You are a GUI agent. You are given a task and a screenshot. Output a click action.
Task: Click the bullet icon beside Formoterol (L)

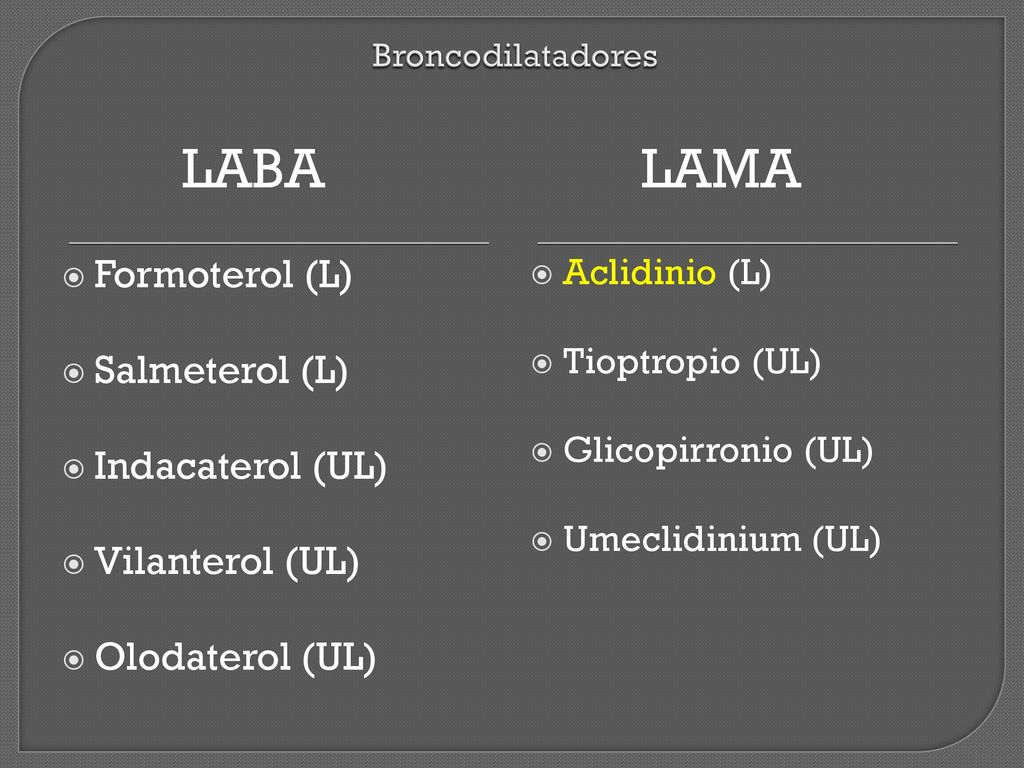[74, 277]
